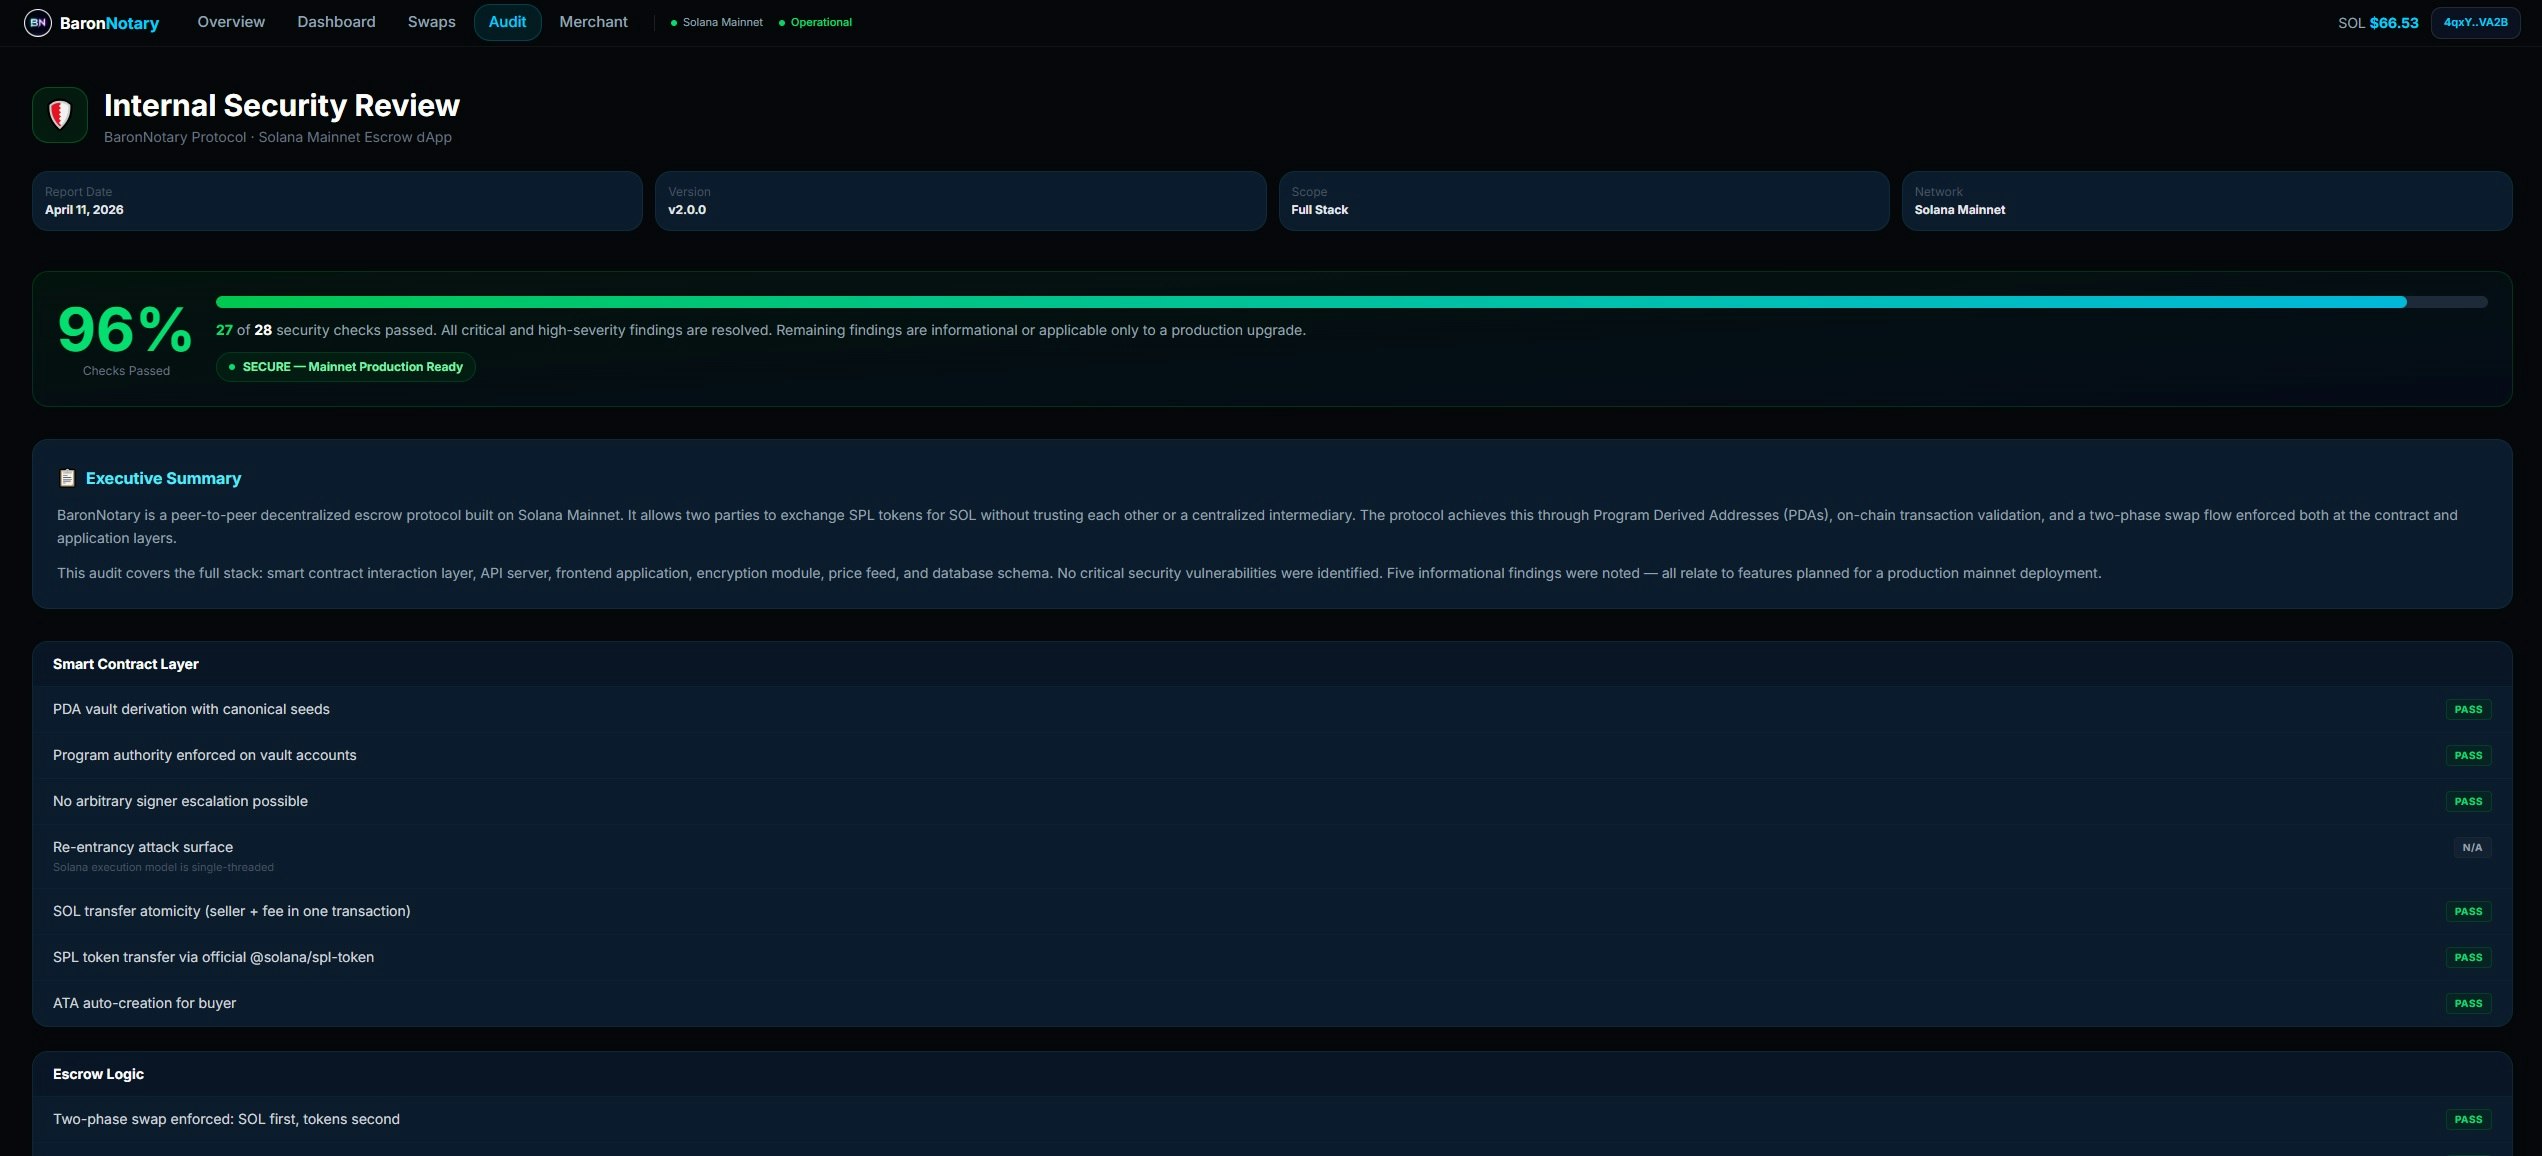The image size is (2542, 1156).
Task: Select 'Program authority enforced on vault accounts' row
Action: [x=1272, y=755]
